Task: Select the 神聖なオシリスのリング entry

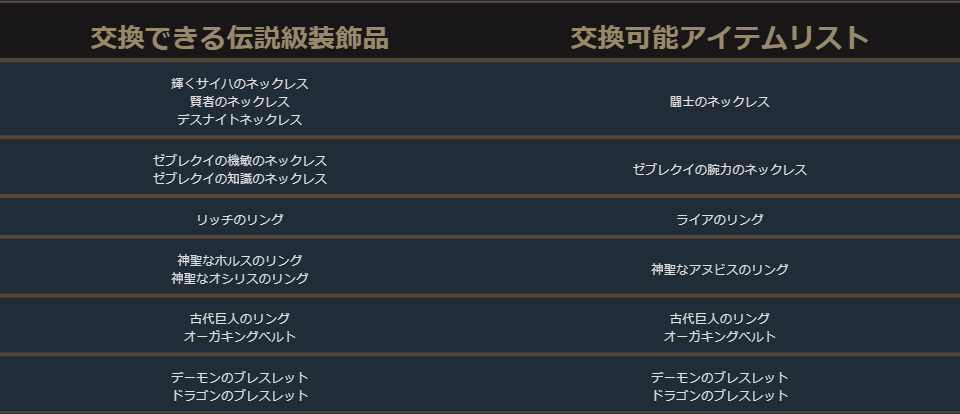Action: 239,279
